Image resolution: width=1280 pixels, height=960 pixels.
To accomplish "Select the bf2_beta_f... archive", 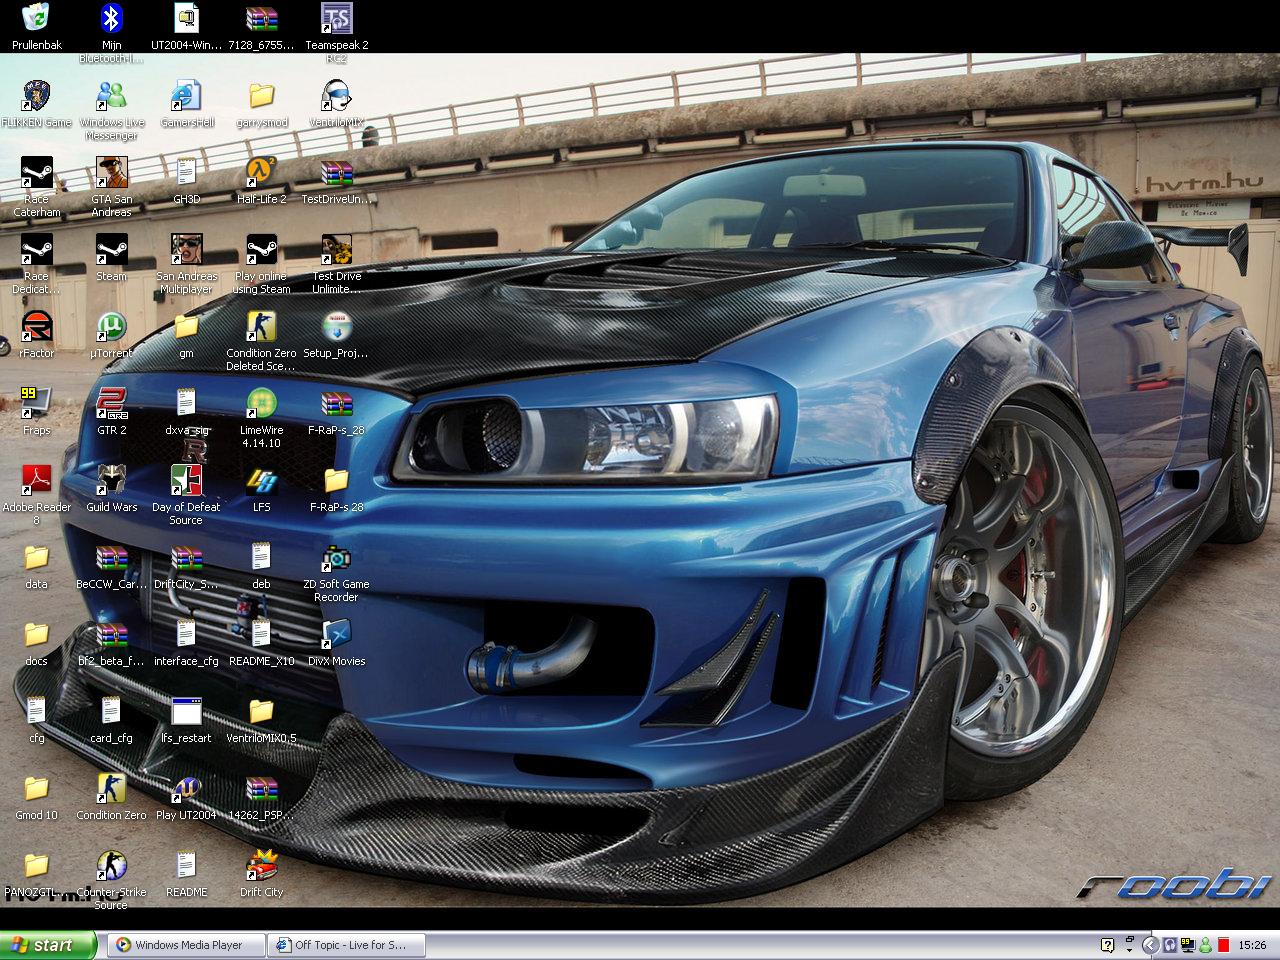I will 112,643.
